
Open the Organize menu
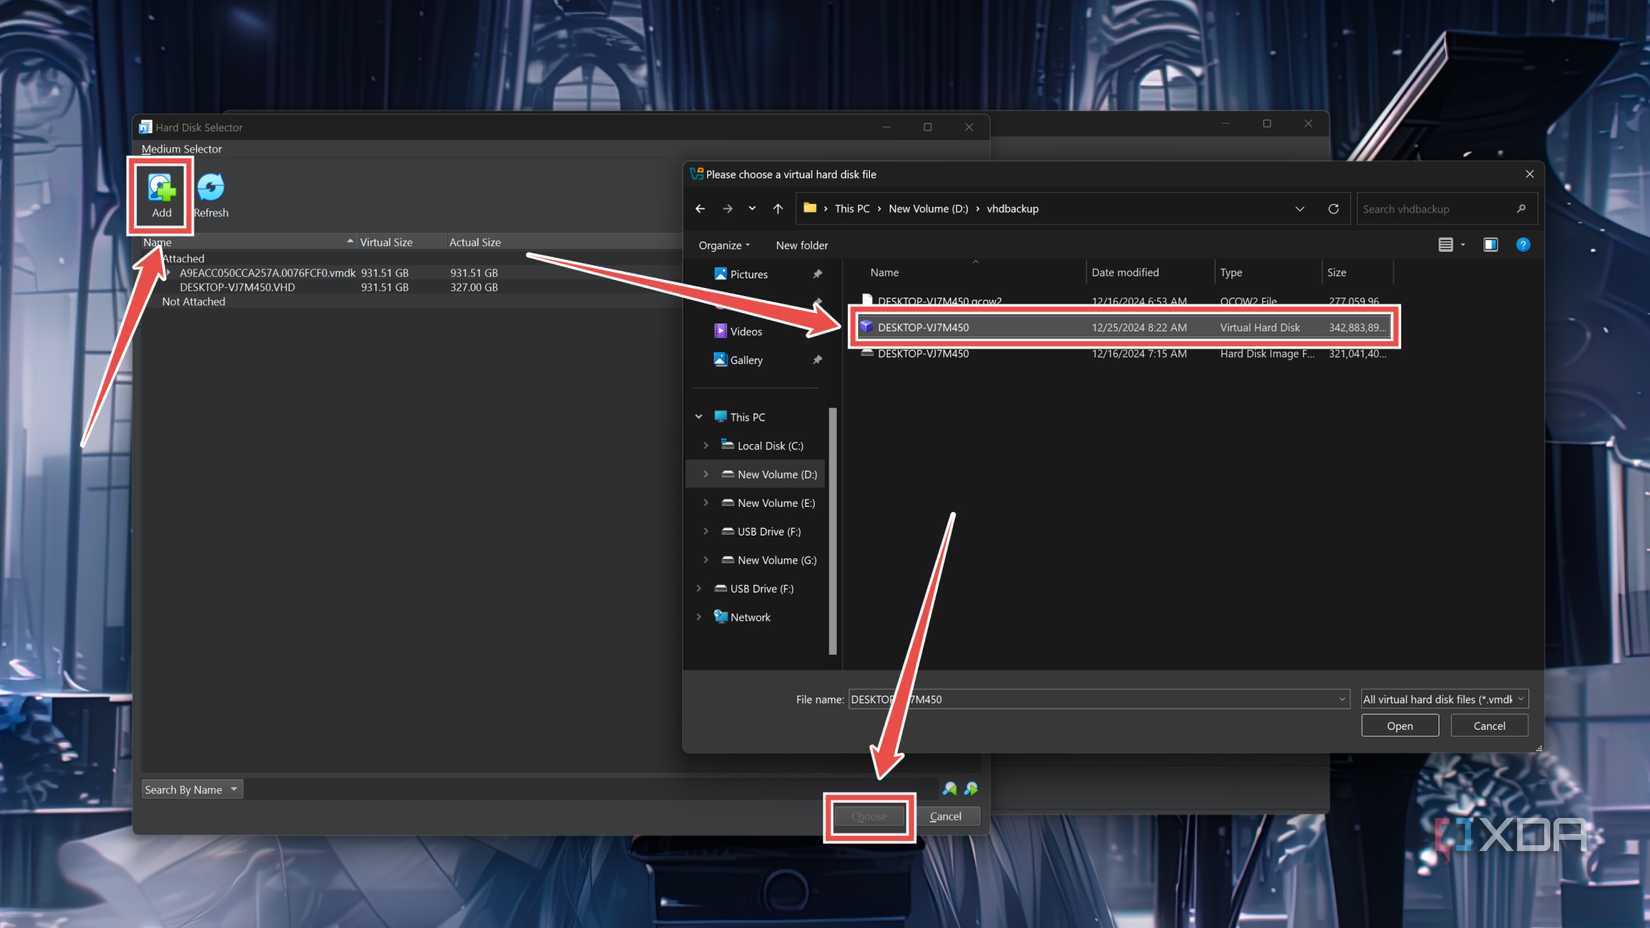pyautogui.click(x=723, y=245)
